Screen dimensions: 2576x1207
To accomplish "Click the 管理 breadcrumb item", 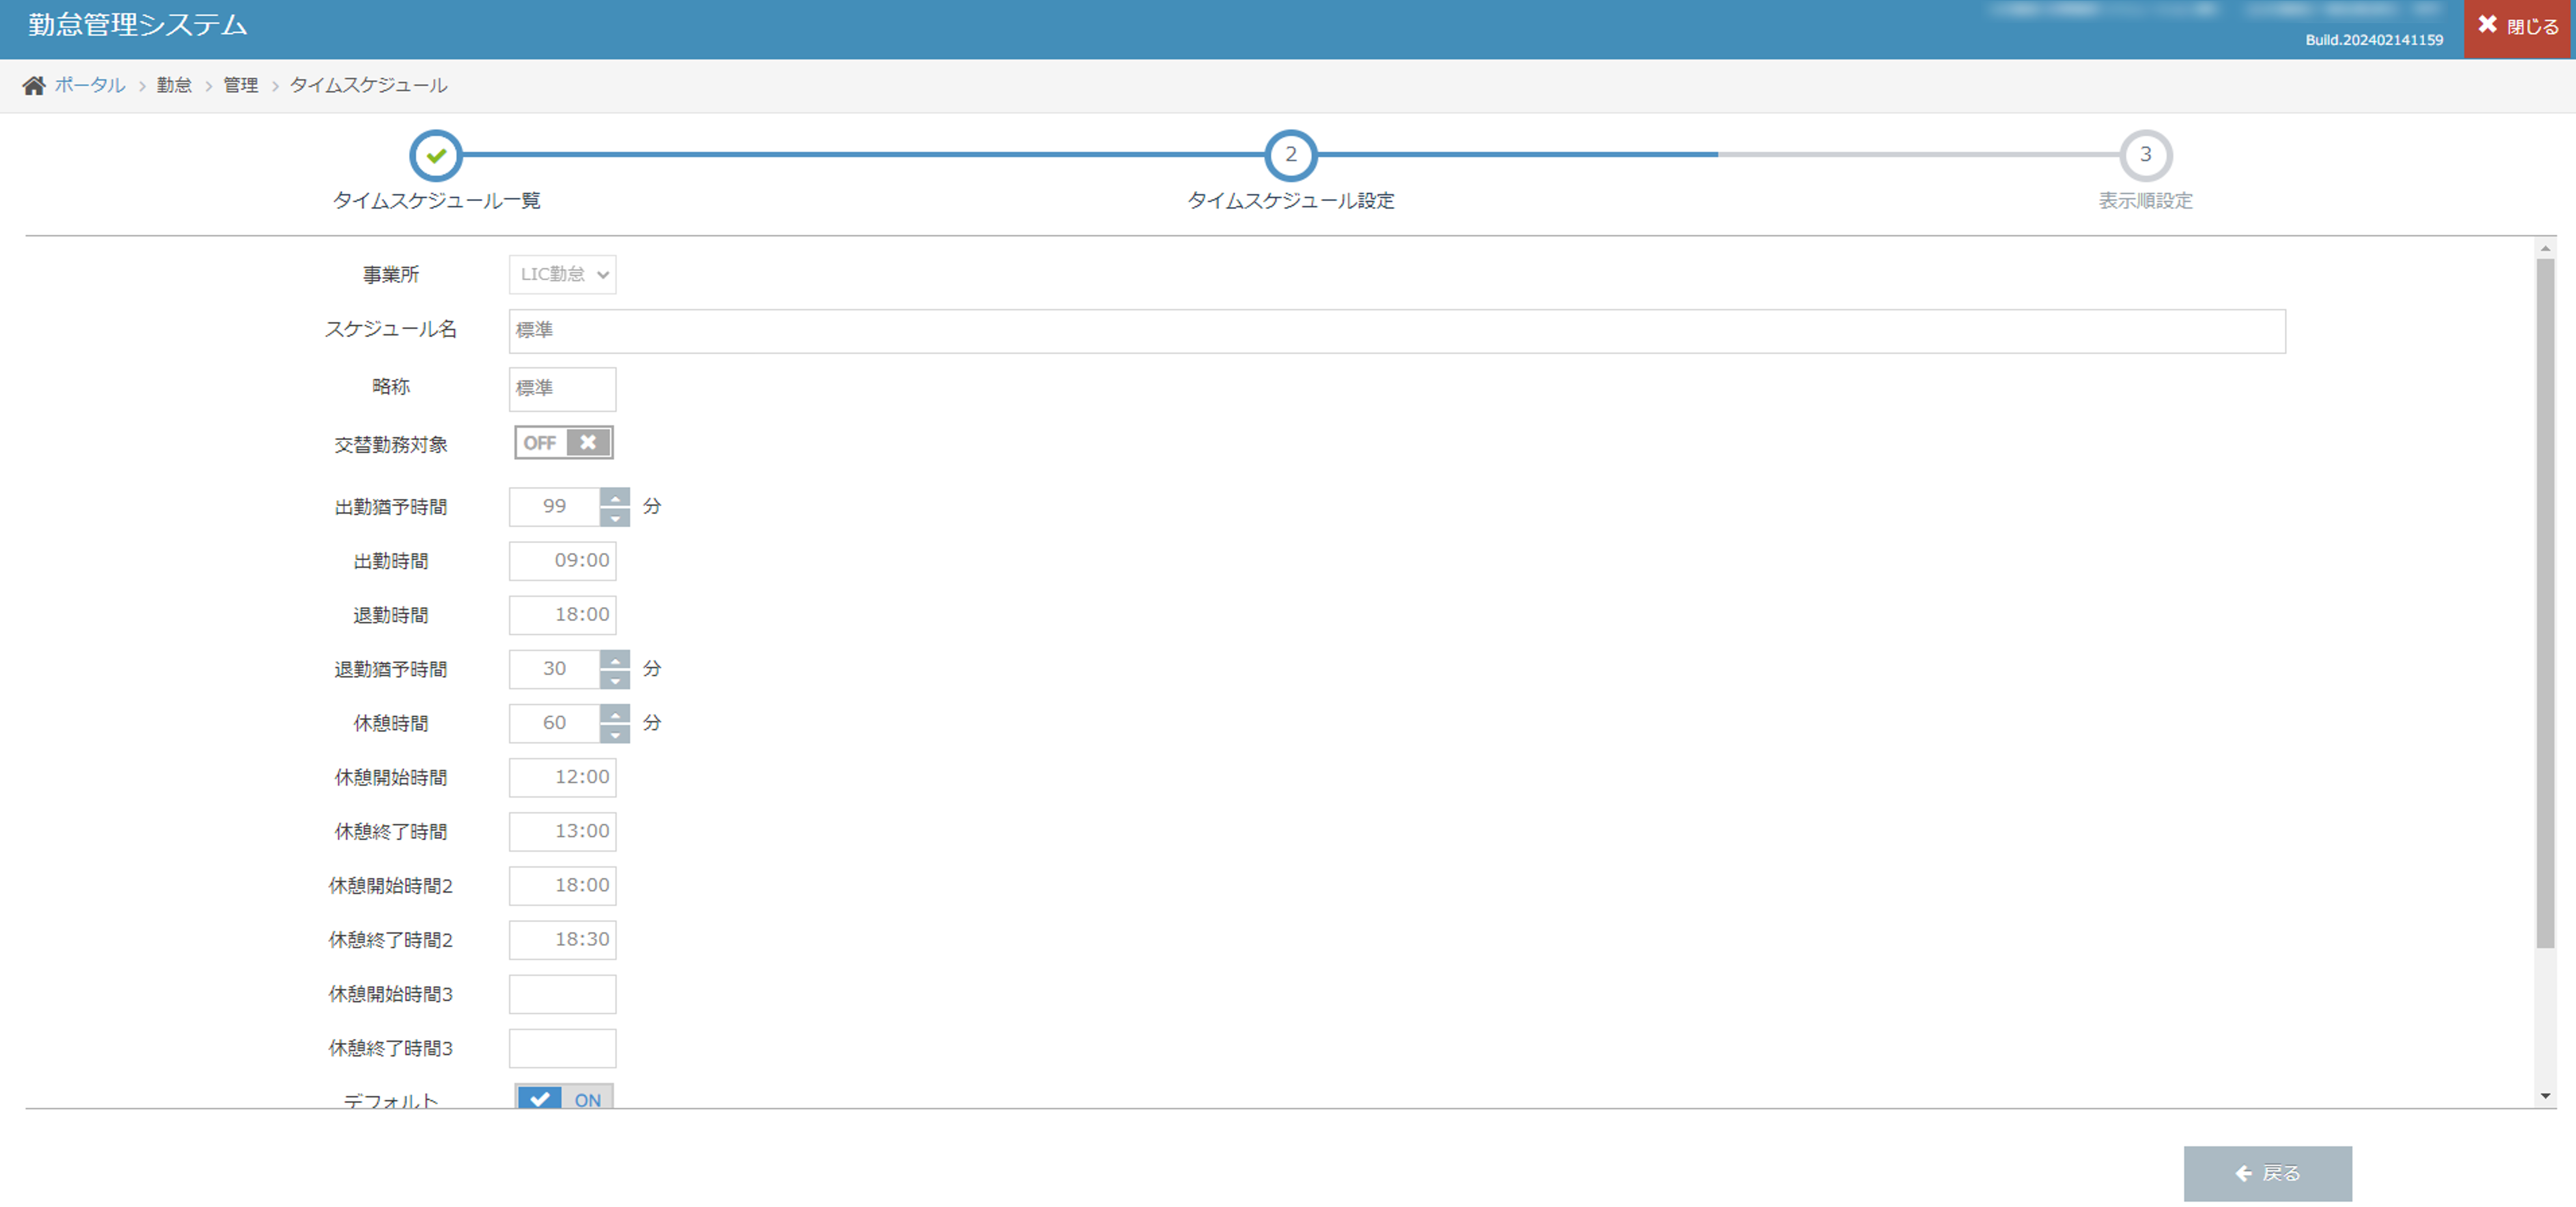I will pos(241,86).
